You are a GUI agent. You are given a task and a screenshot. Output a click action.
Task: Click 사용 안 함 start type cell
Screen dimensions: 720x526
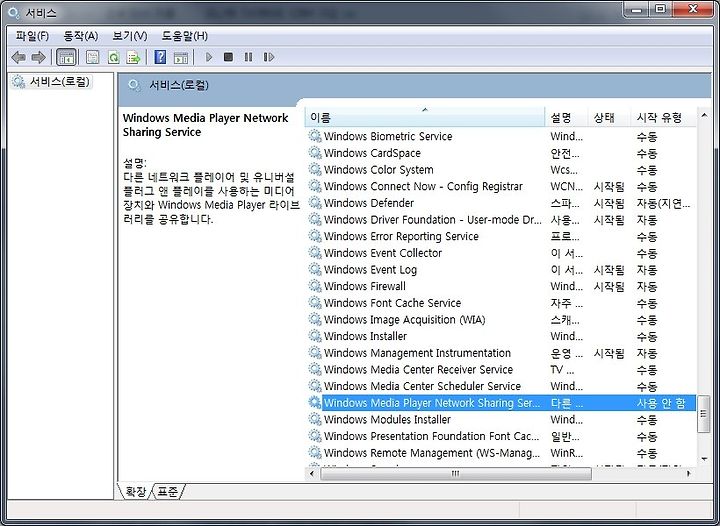[x=661, y=403]
